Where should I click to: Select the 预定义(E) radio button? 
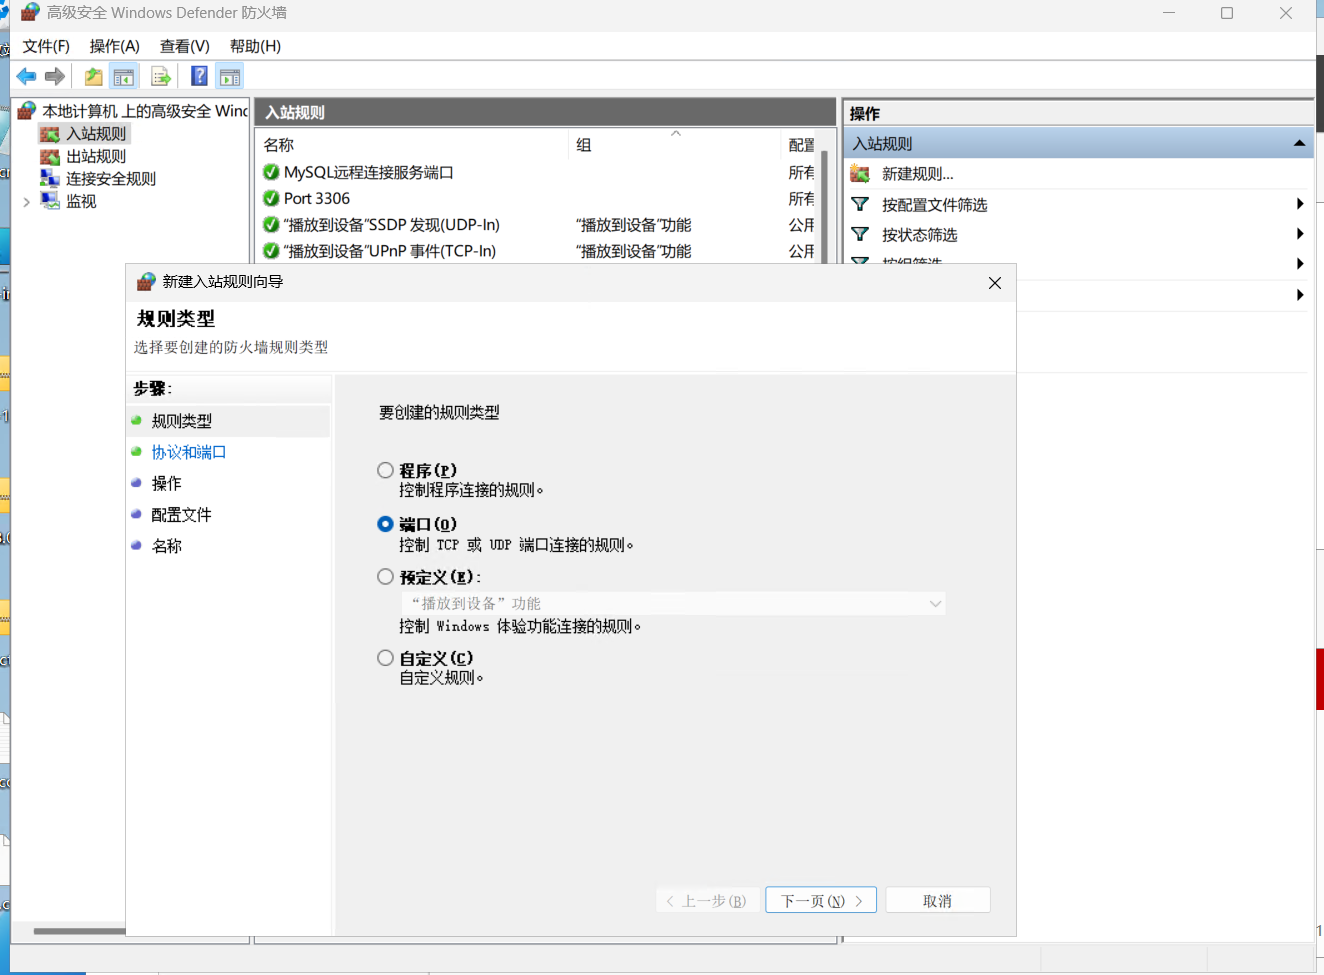[385, 577]
